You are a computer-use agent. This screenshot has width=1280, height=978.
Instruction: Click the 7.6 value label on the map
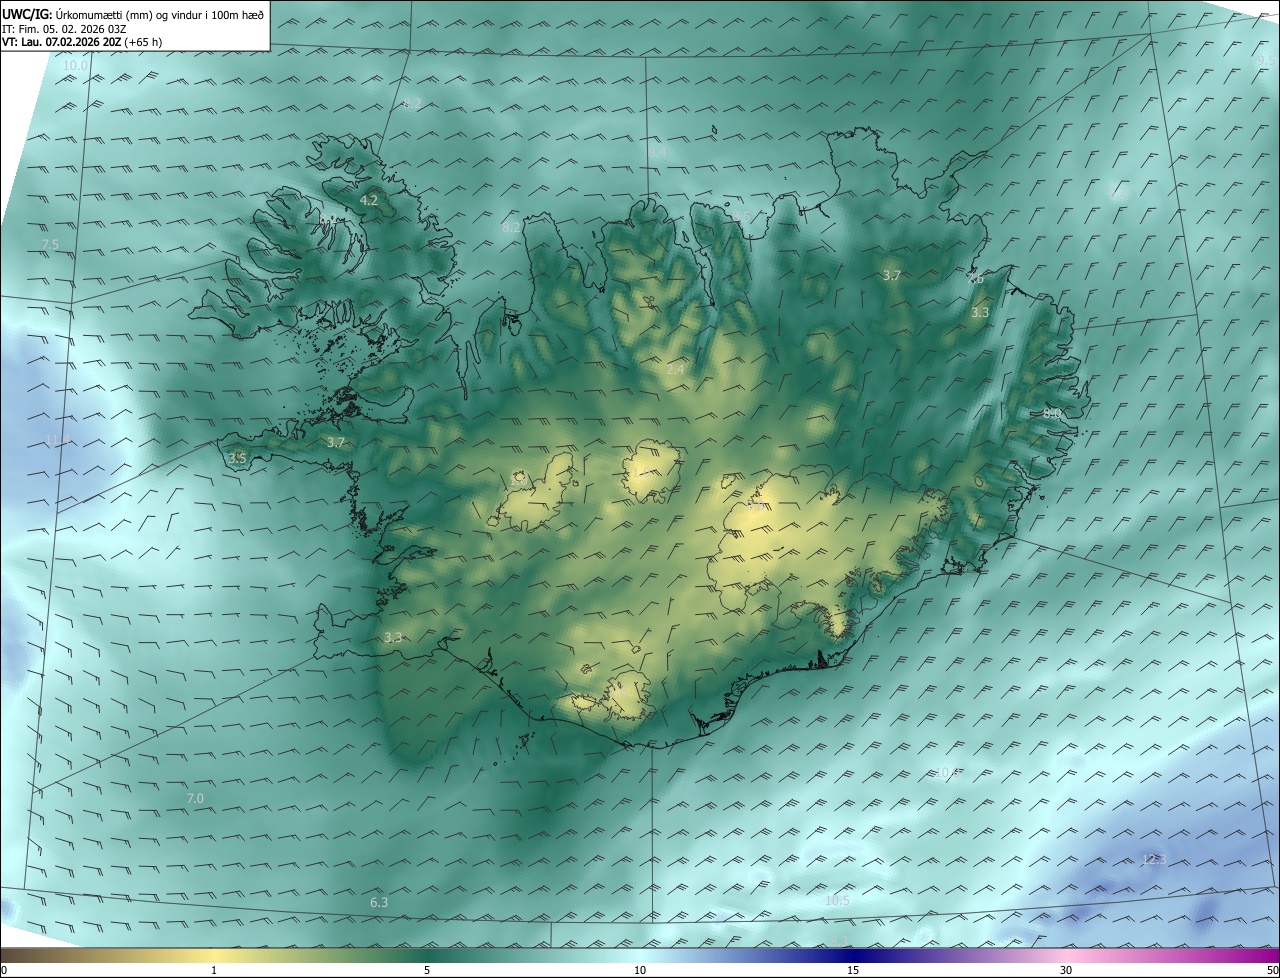click(976, 280)
